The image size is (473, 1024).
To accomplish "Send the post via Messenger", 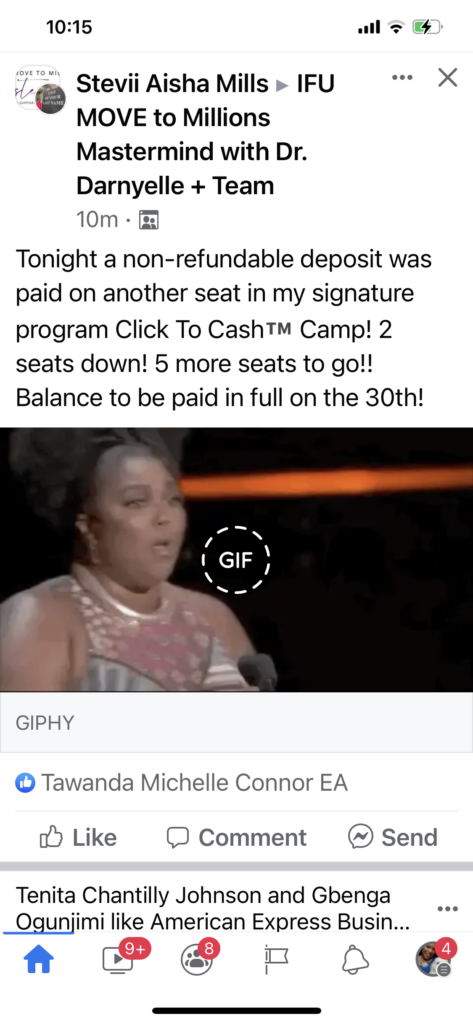I will [393, 837].
